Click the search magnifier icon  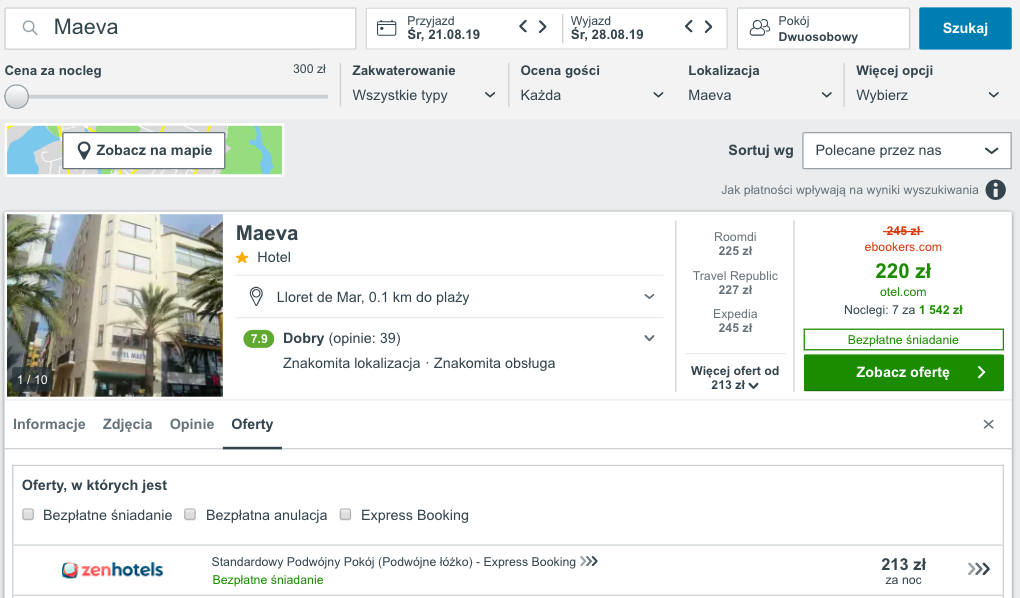pyautogui.click(x=30, y=28)
